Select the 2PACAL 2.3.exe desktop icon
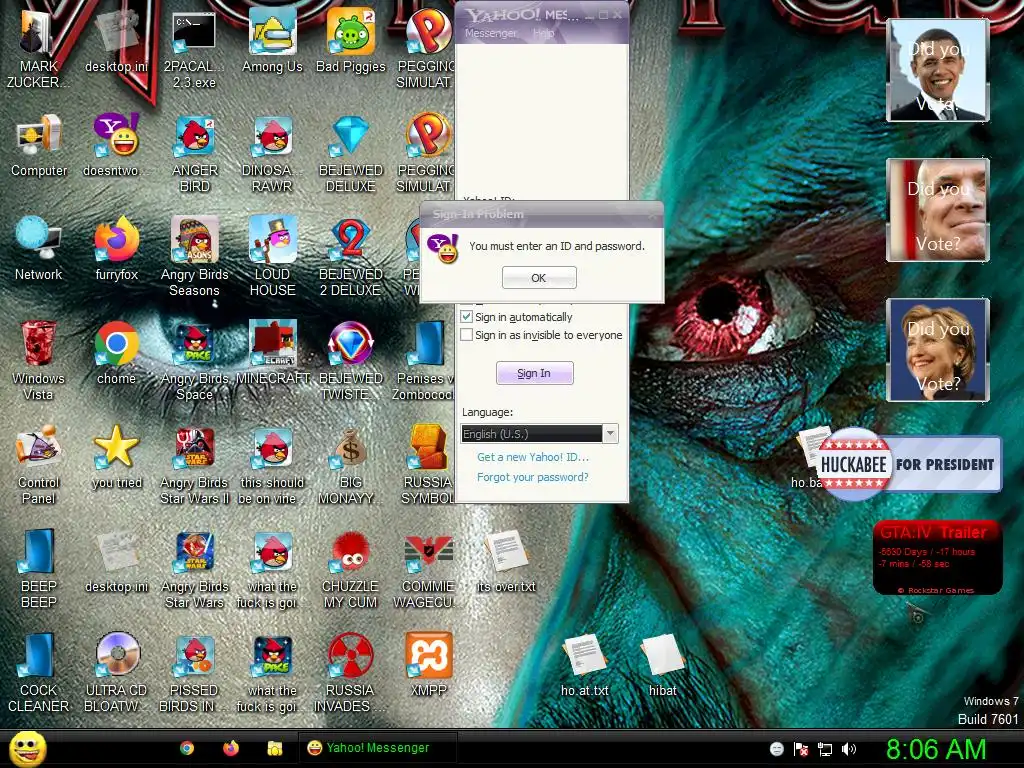The width and height of the screenshot is (1024, 768). (194, 49)
